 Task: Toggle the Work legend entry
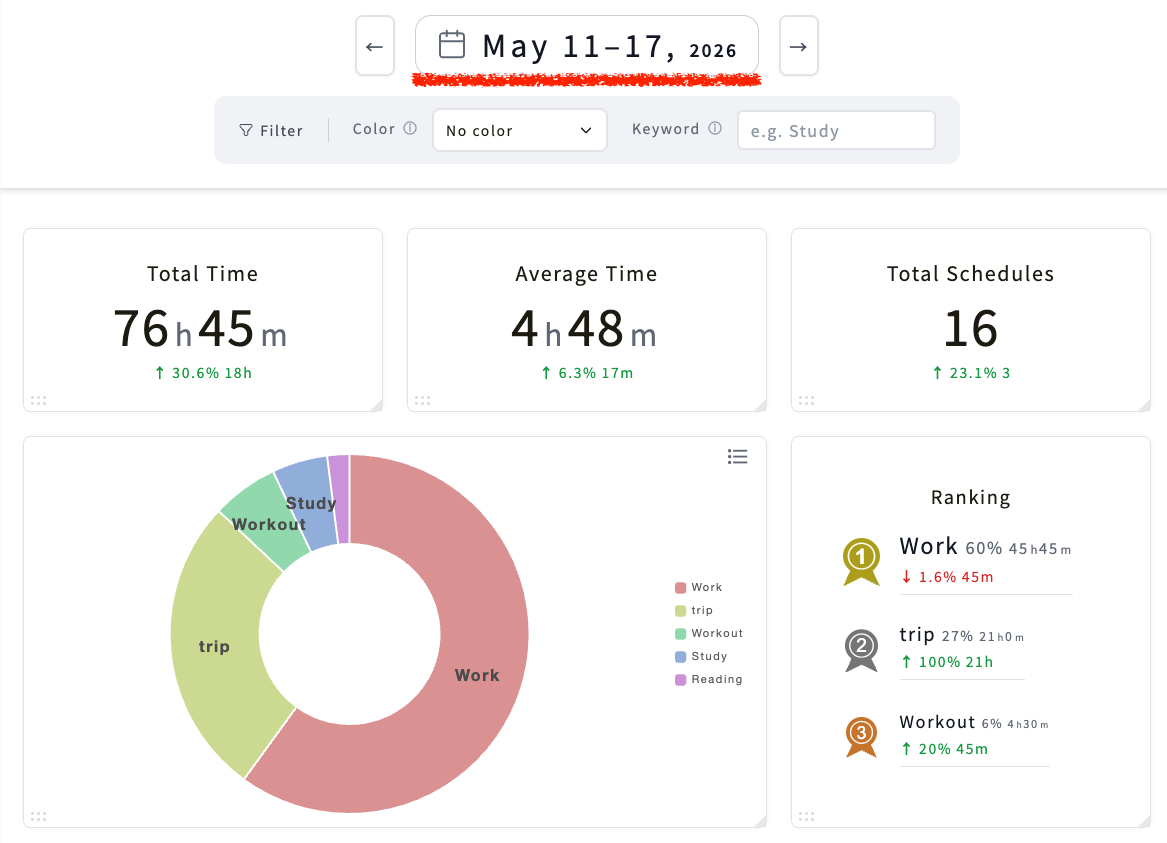[698, 587]
